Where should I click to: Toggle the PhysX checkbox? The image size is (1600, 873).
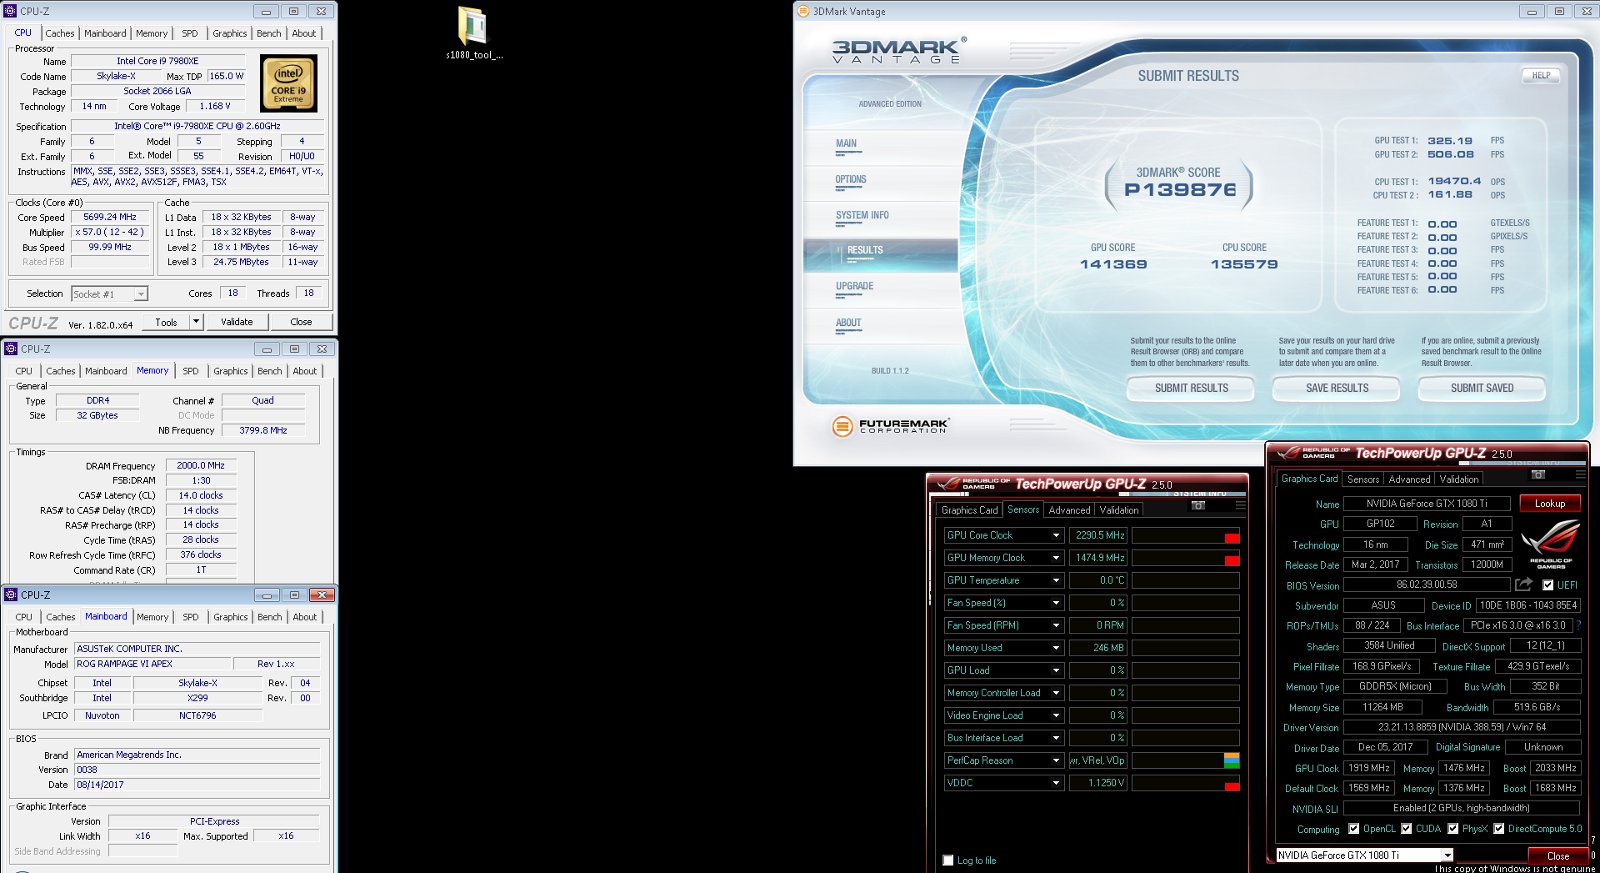[x=1453, y=828]
